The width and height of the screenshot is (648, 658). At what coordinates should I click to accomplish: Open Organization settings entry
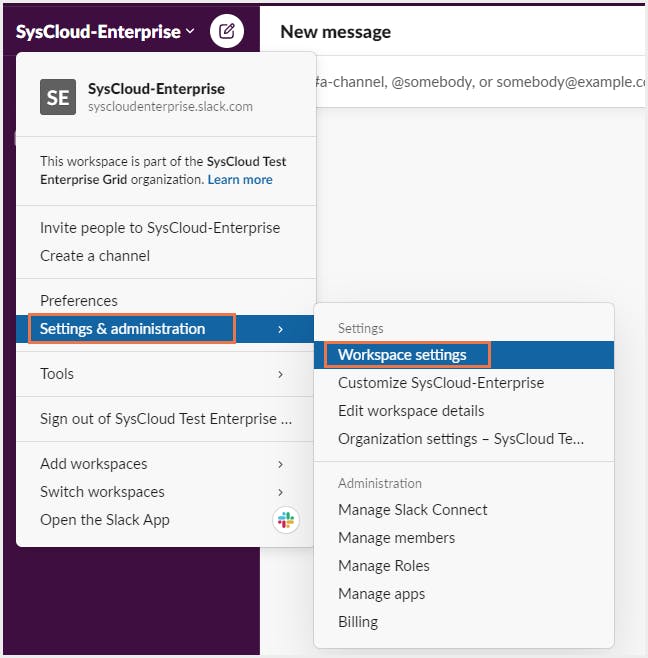461,439
